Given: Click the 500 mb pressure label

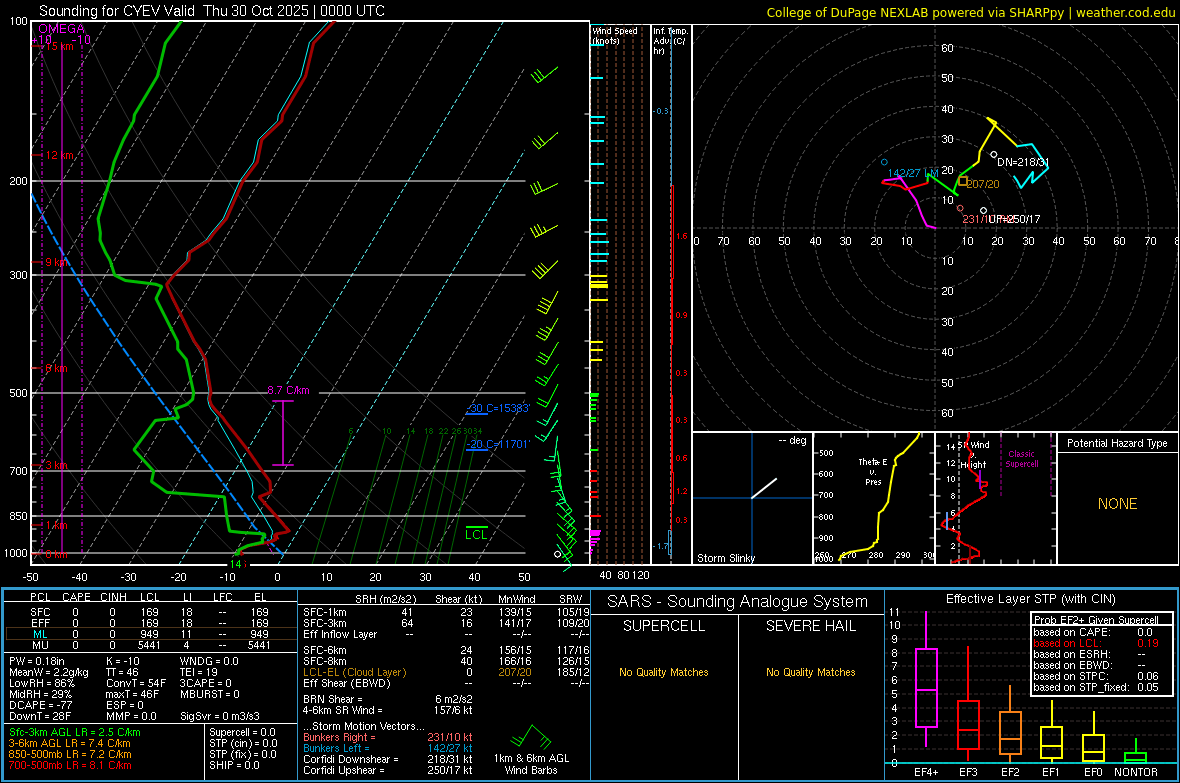Looking at the screenshot, I should [x=18, y=393].
